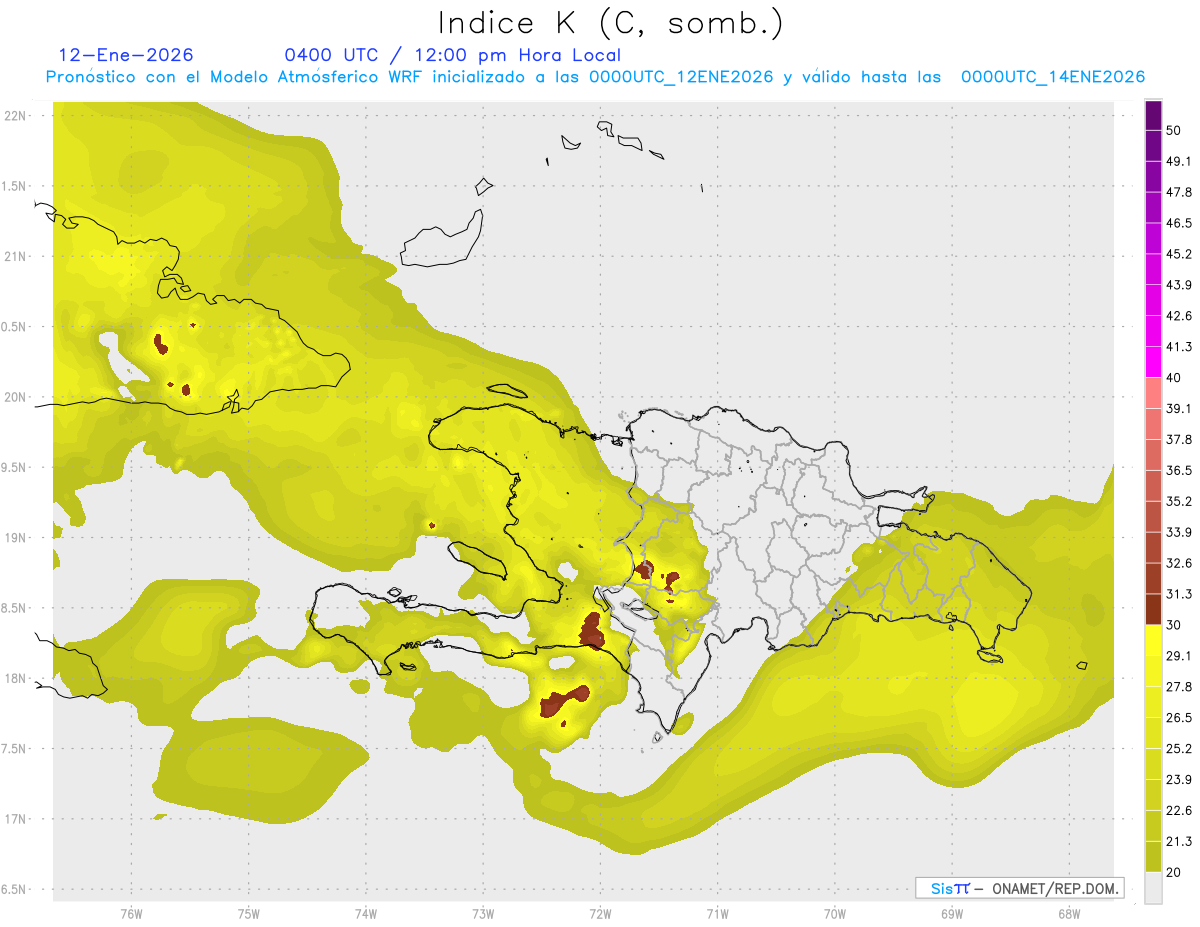This screenshot has height=927, width=1200.
Task: Click the '17N' latitude label
Action: point(16,819)
